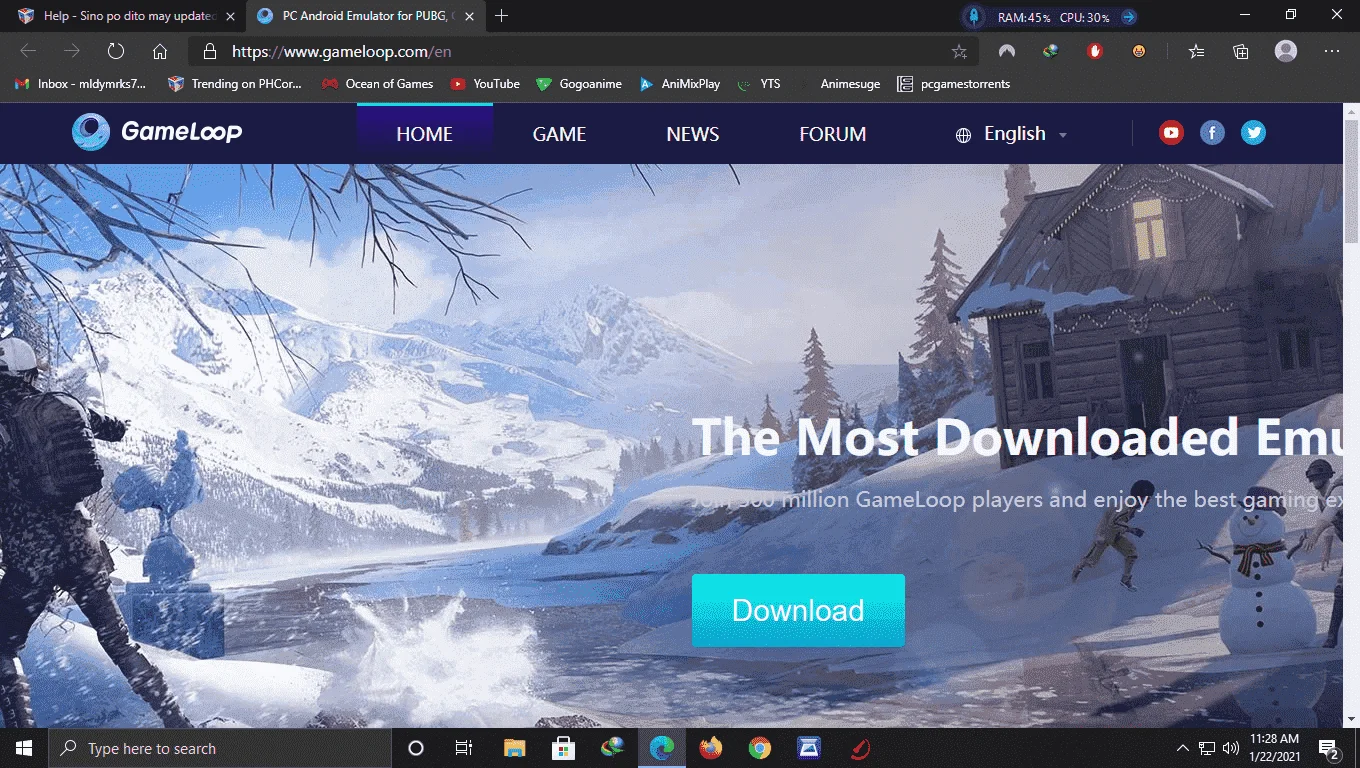Viewport: 1360px width, 768px height.
Task: Open the Favorites list icon
Action: tap(1197, 51)
